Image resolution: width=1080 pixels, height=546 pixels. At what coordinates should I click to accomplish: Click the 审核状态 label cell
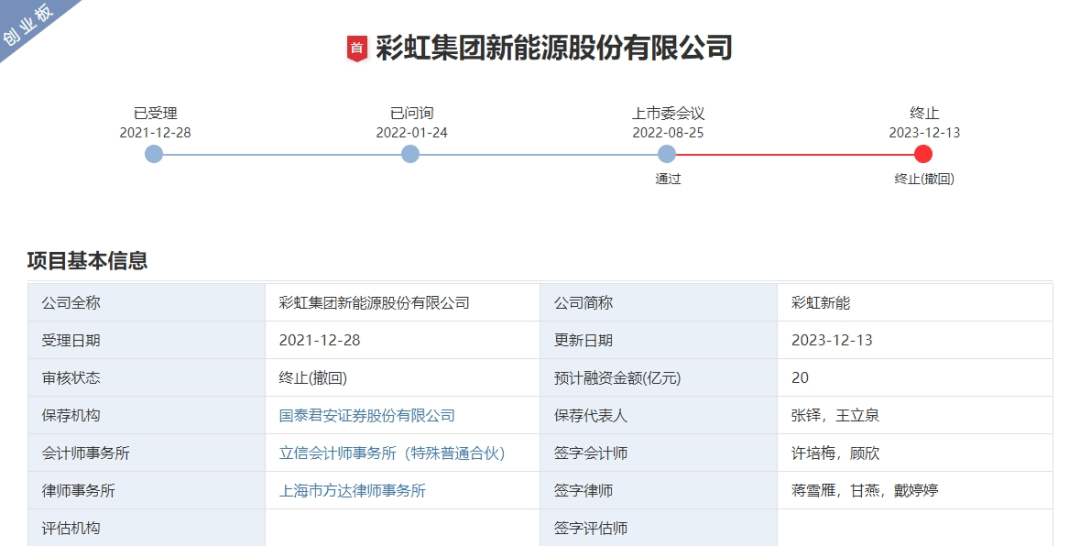pos(147,378)
